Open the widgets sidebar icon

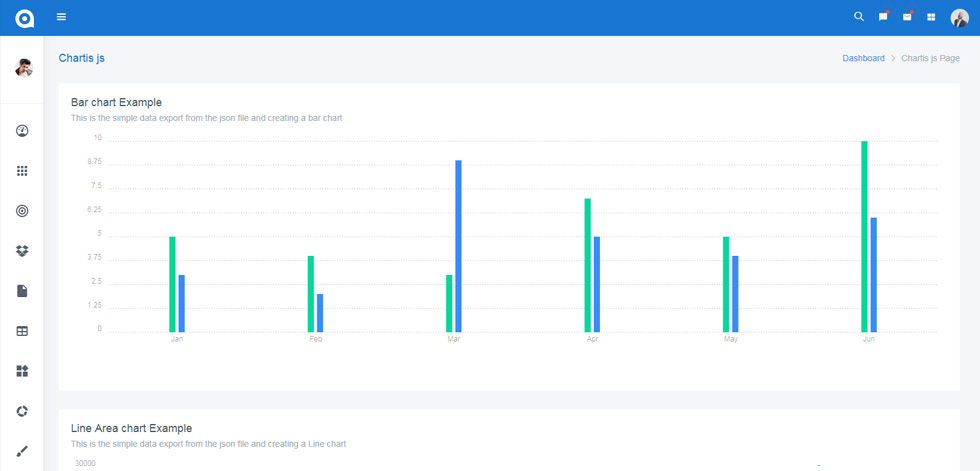[22, 371]
